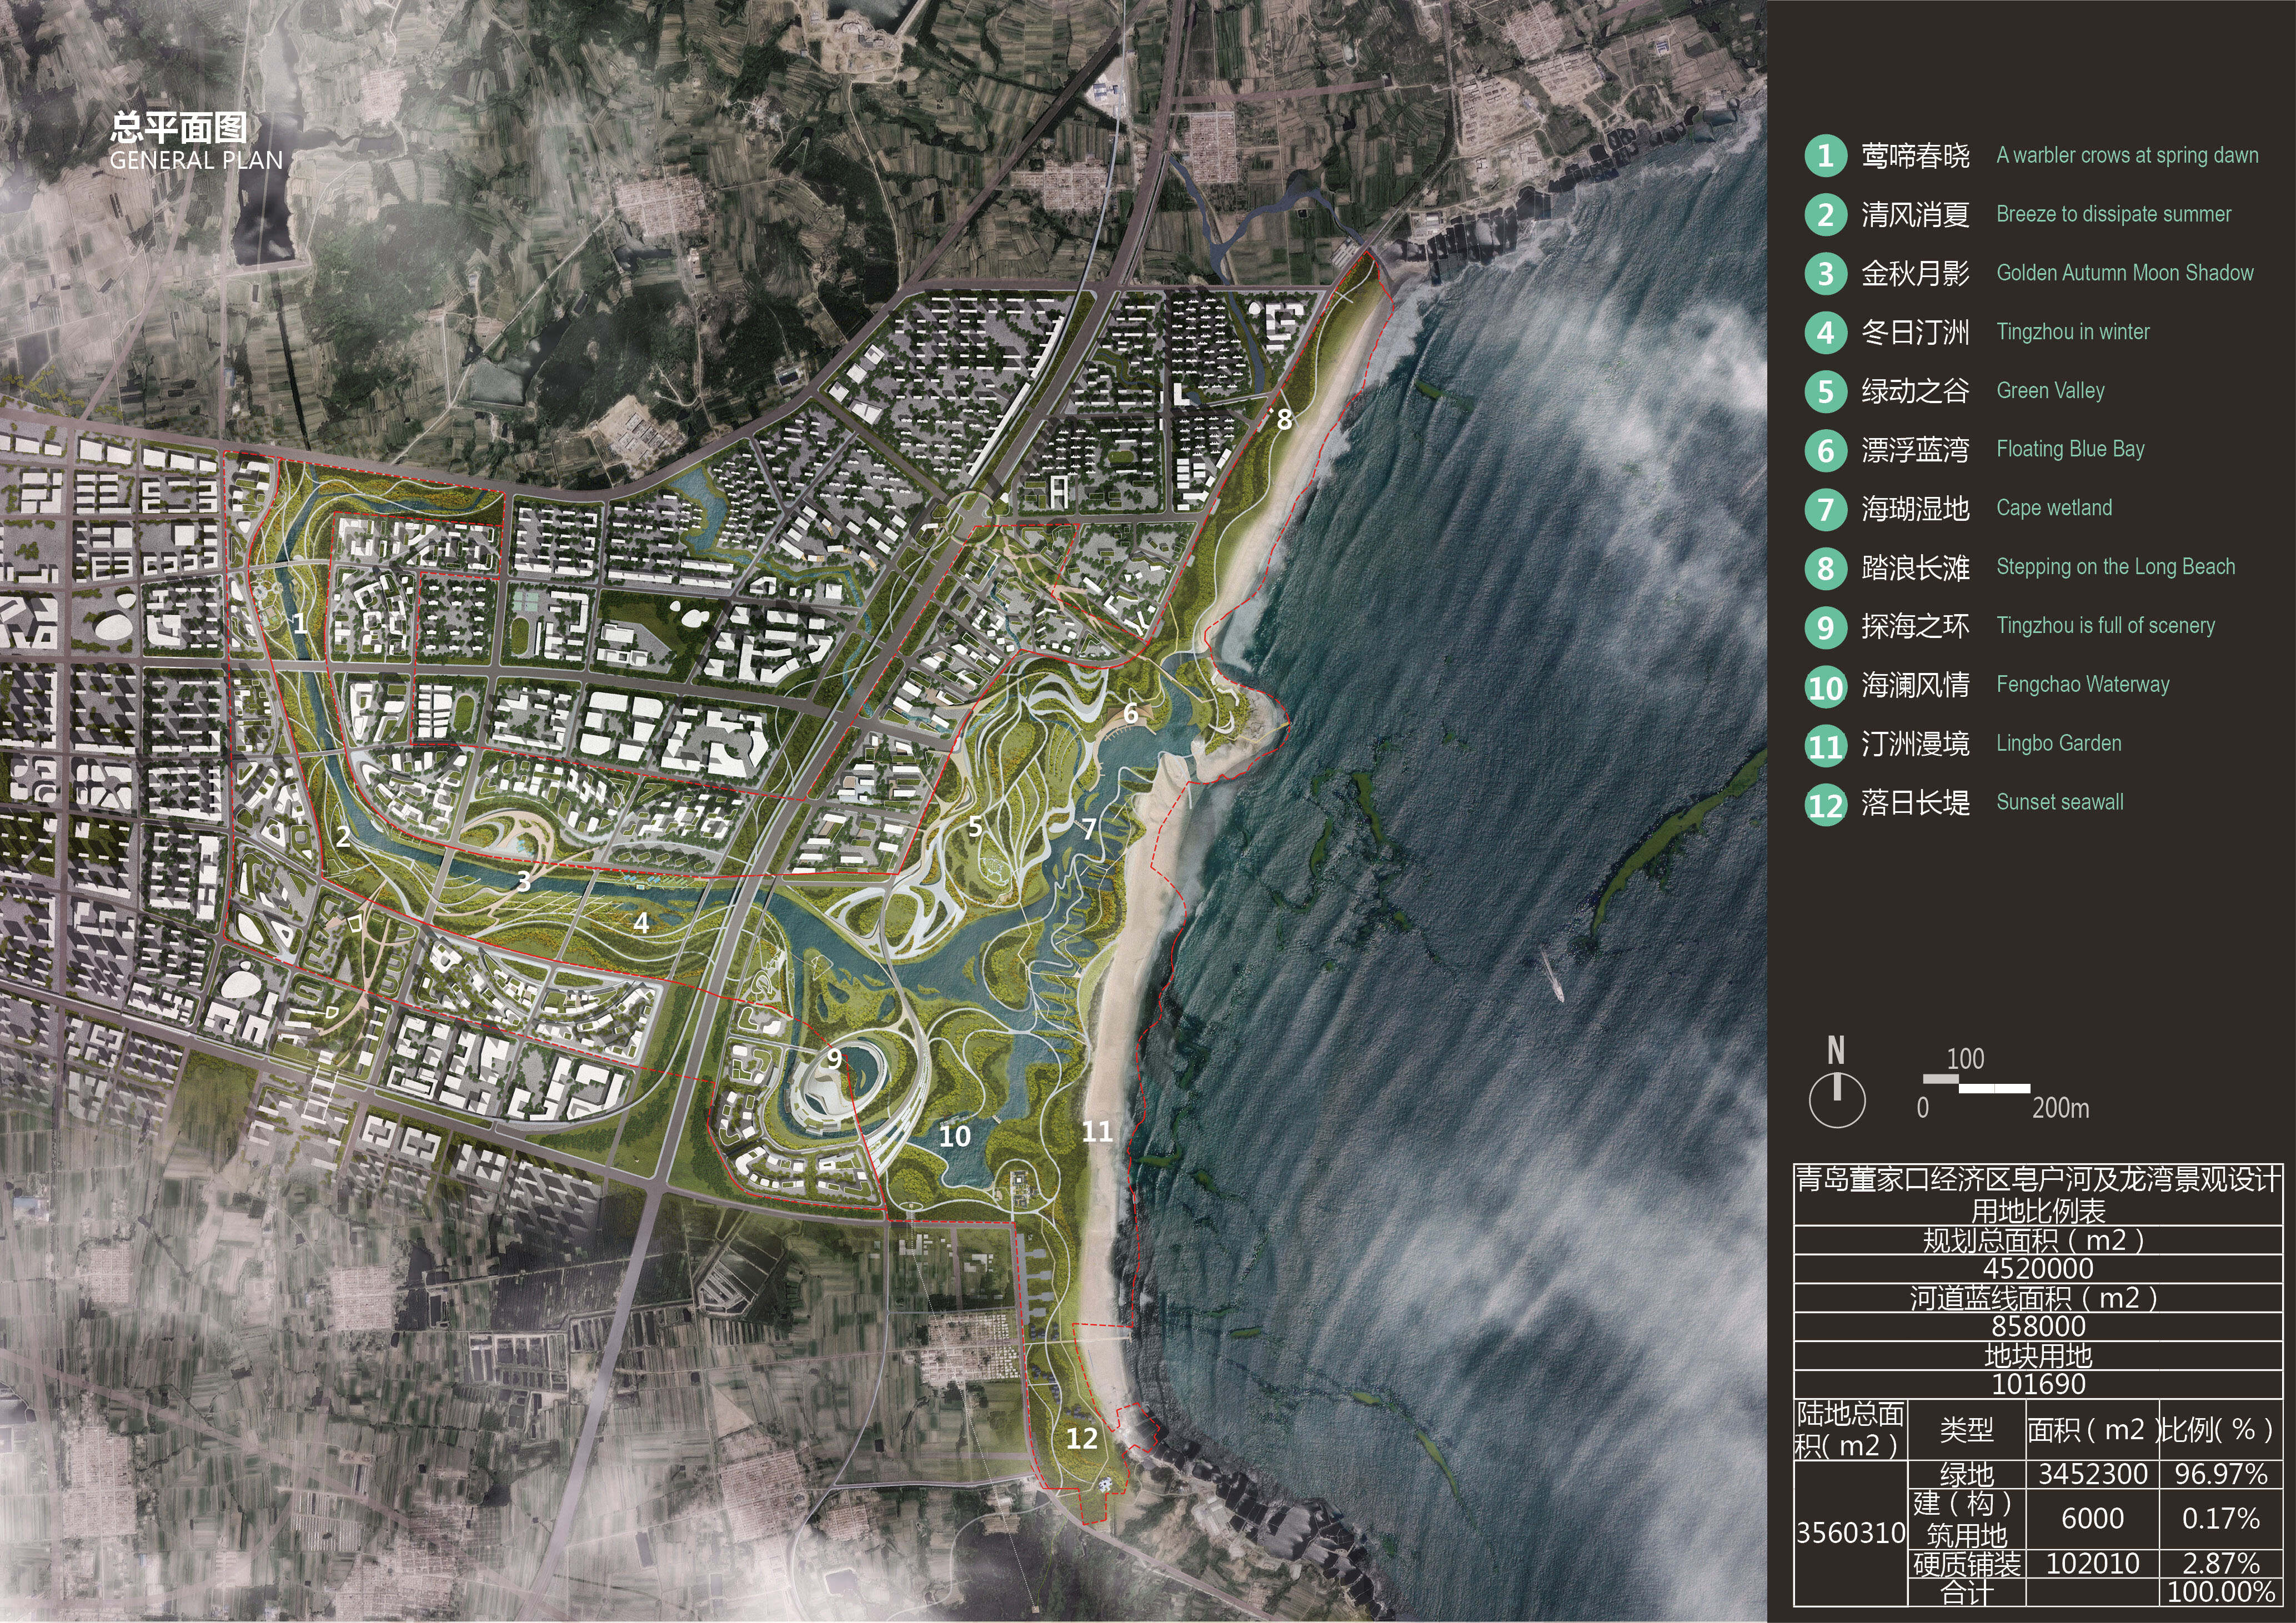
Task: Click the green legend circle numbered 2
Action: click(1825, 215)
